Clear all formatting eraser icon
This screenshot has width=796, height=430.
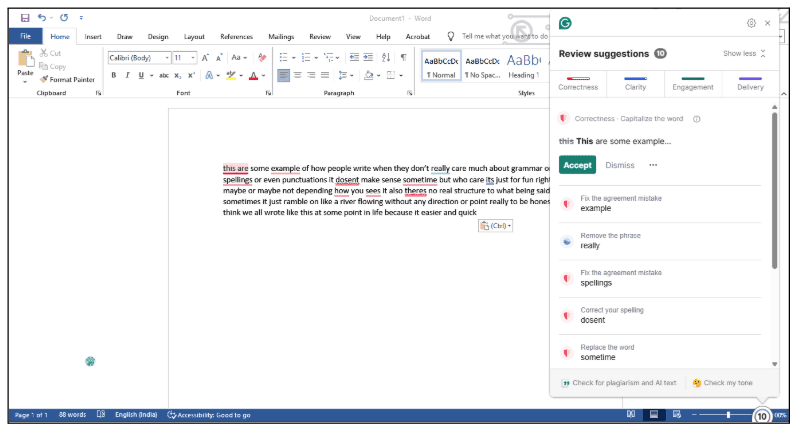pyautogui.click(x=261, y=58)
